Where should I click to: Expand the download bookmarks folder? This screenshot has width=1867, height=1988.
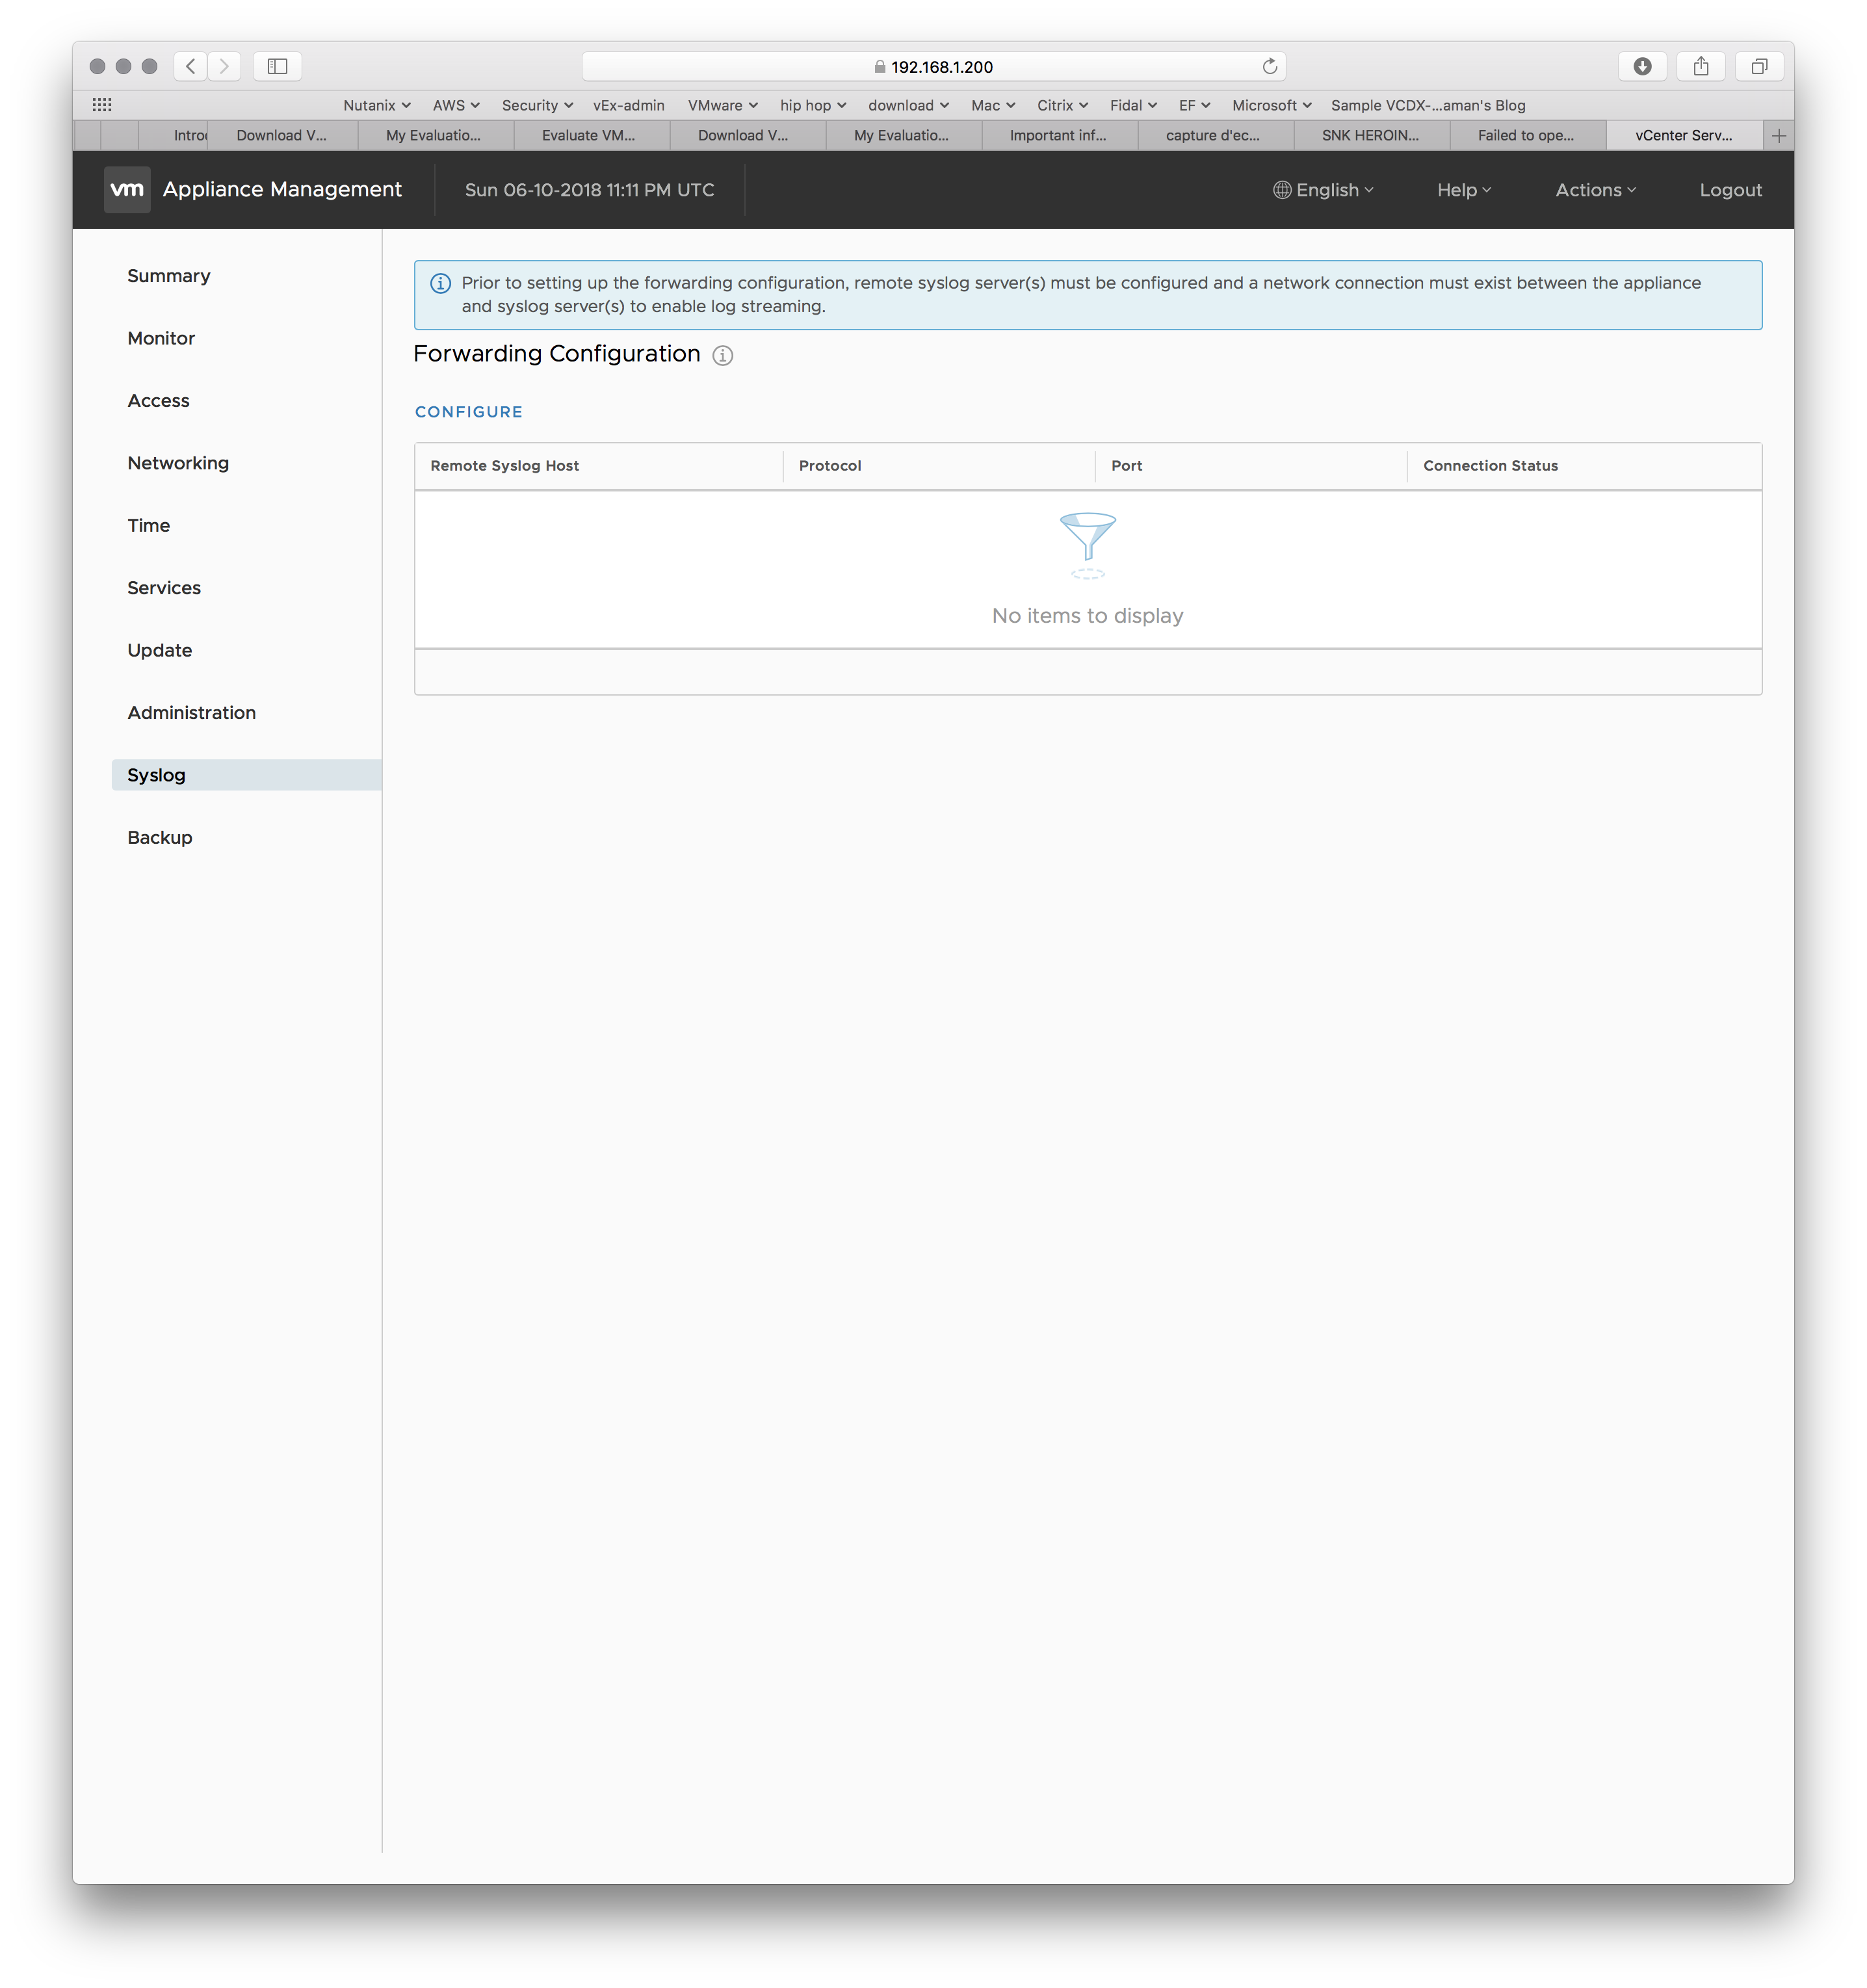pos(908,105)
